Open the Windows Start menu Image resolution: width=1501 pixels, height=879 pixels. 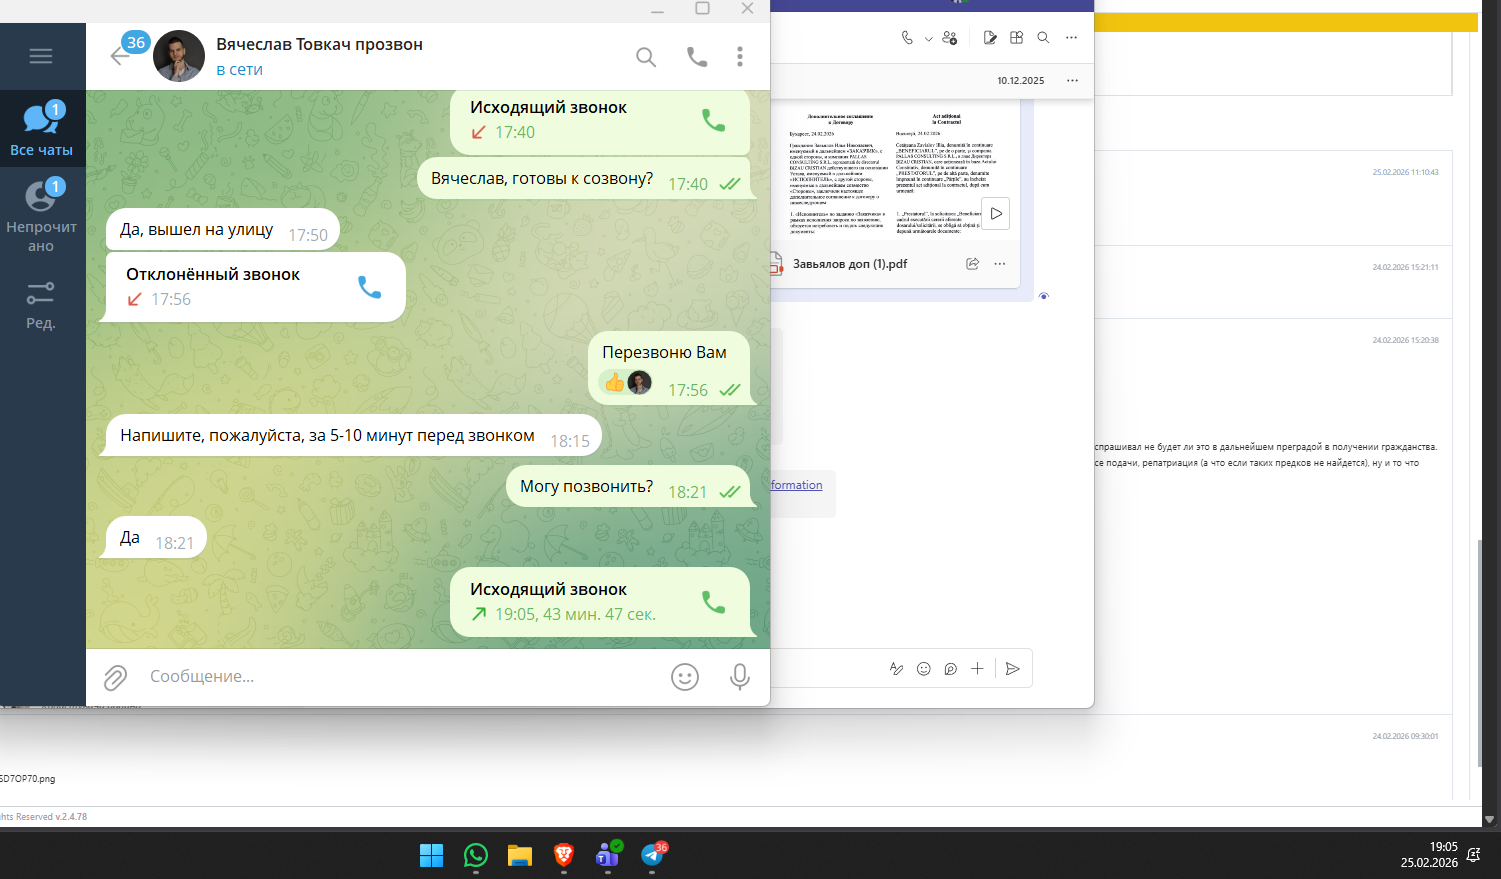tap(431, 856)
